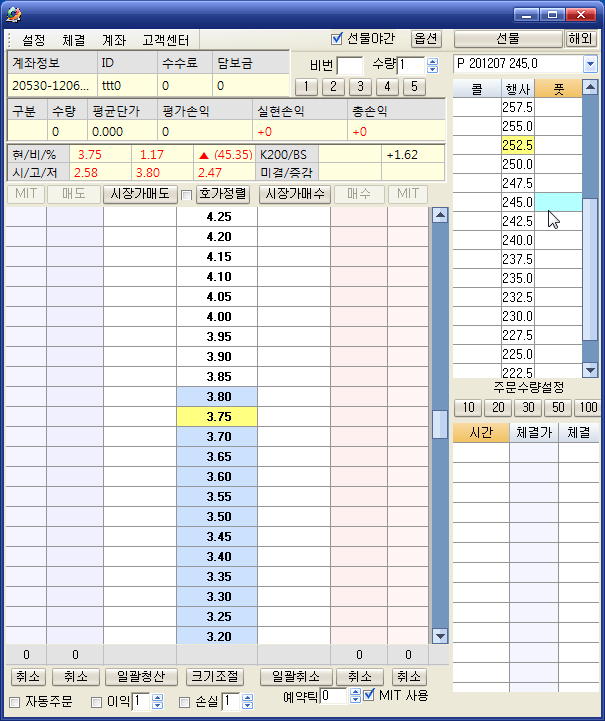Click the 호가정렬 button
Viewport: 605px width, 721px height.
tap(223, 194)
